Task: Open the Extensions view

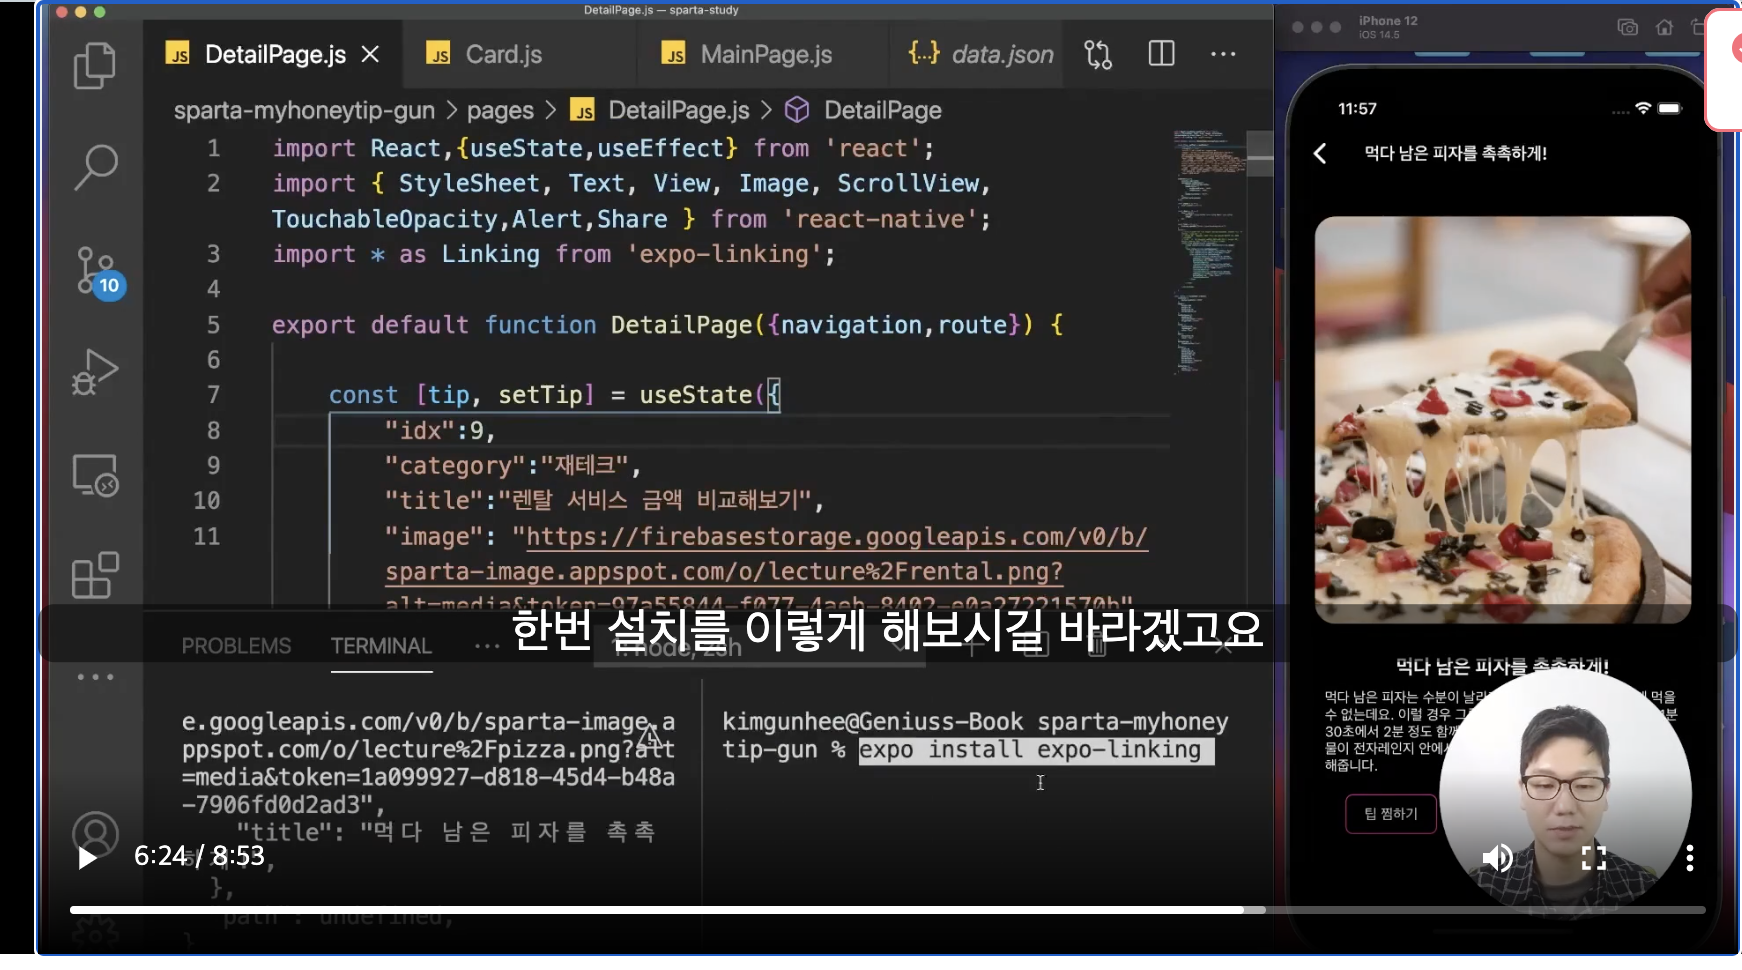Action: (x=95, y=576)
